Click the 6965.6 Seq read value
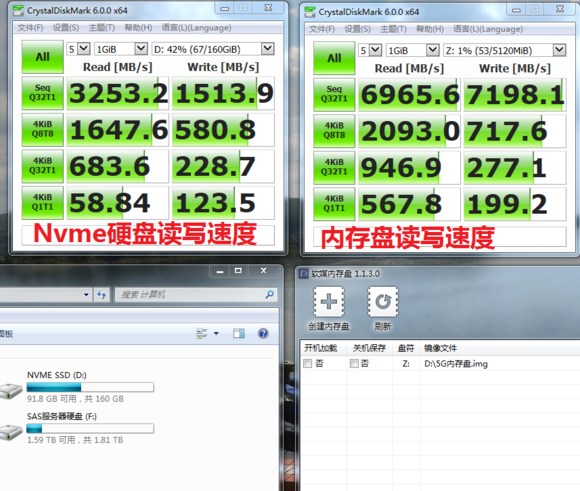This screenshot has width=580, height=491. [x=409, y=95]
